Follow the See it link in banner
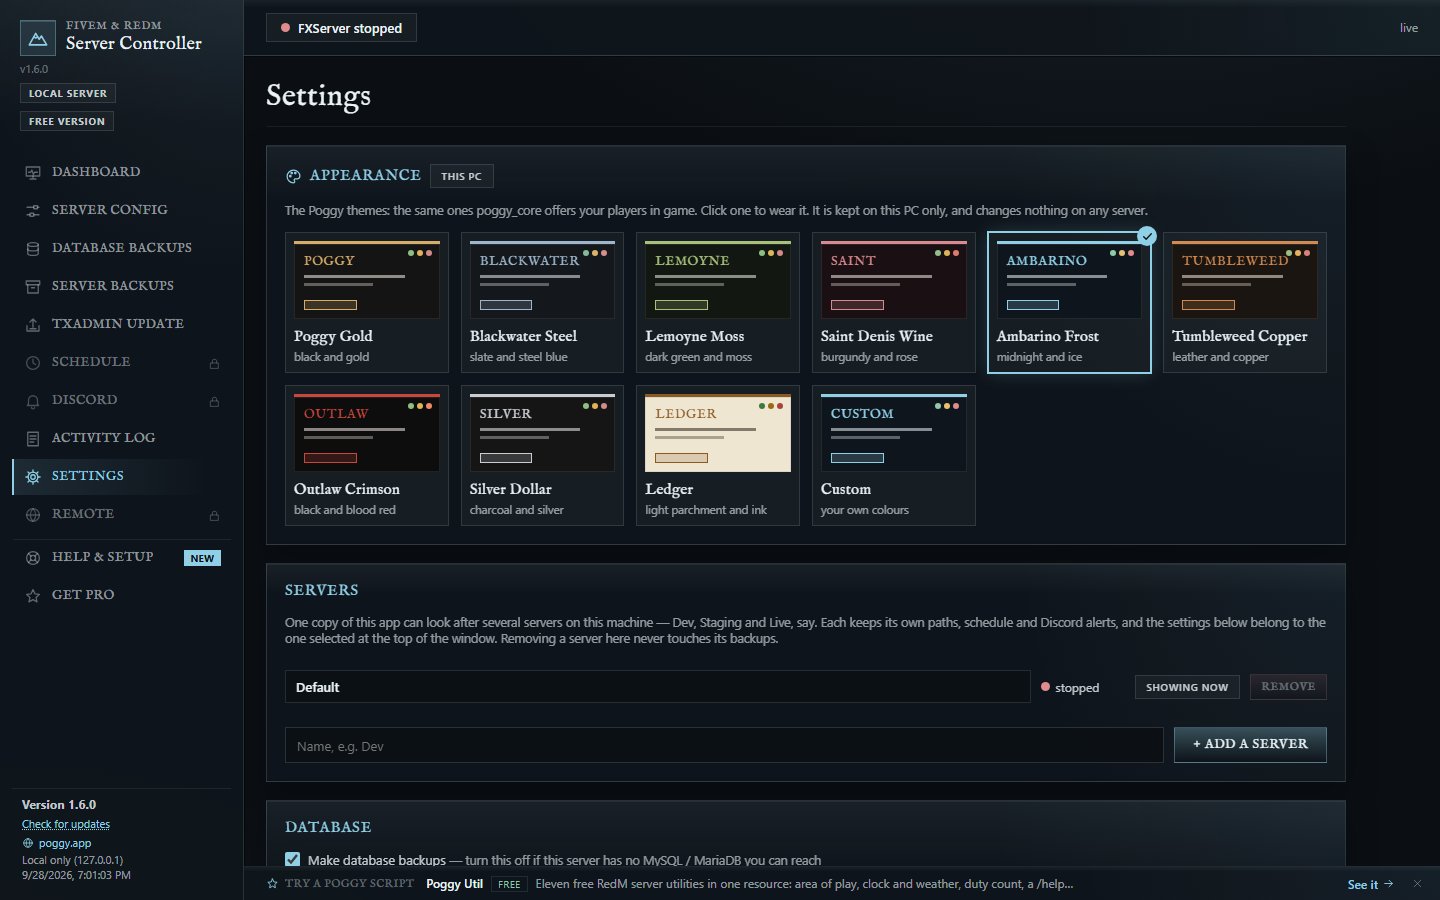The width and height of the screenshot is (1440, 900). [1370, 884]
